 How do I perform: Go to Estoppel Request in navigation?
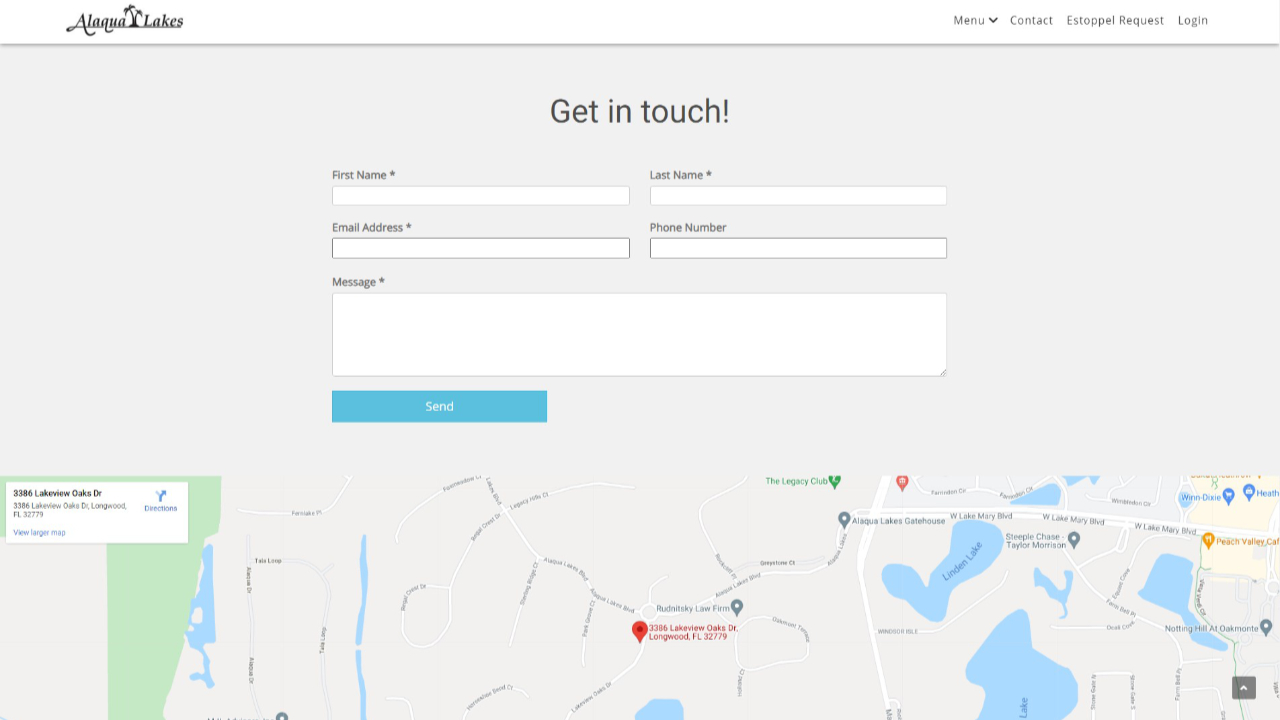tap(1115, 20)
